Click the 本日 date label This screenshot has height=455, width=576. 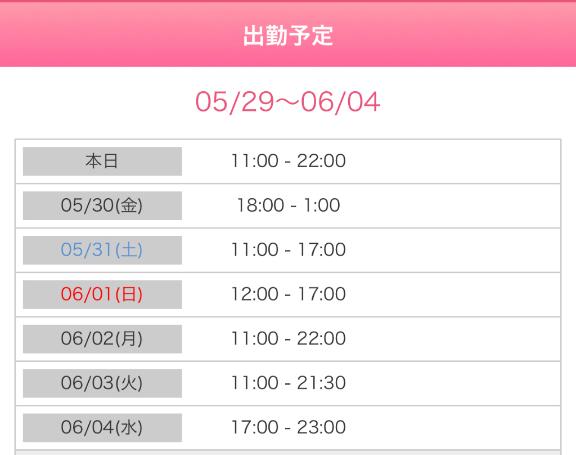(102, 161)
